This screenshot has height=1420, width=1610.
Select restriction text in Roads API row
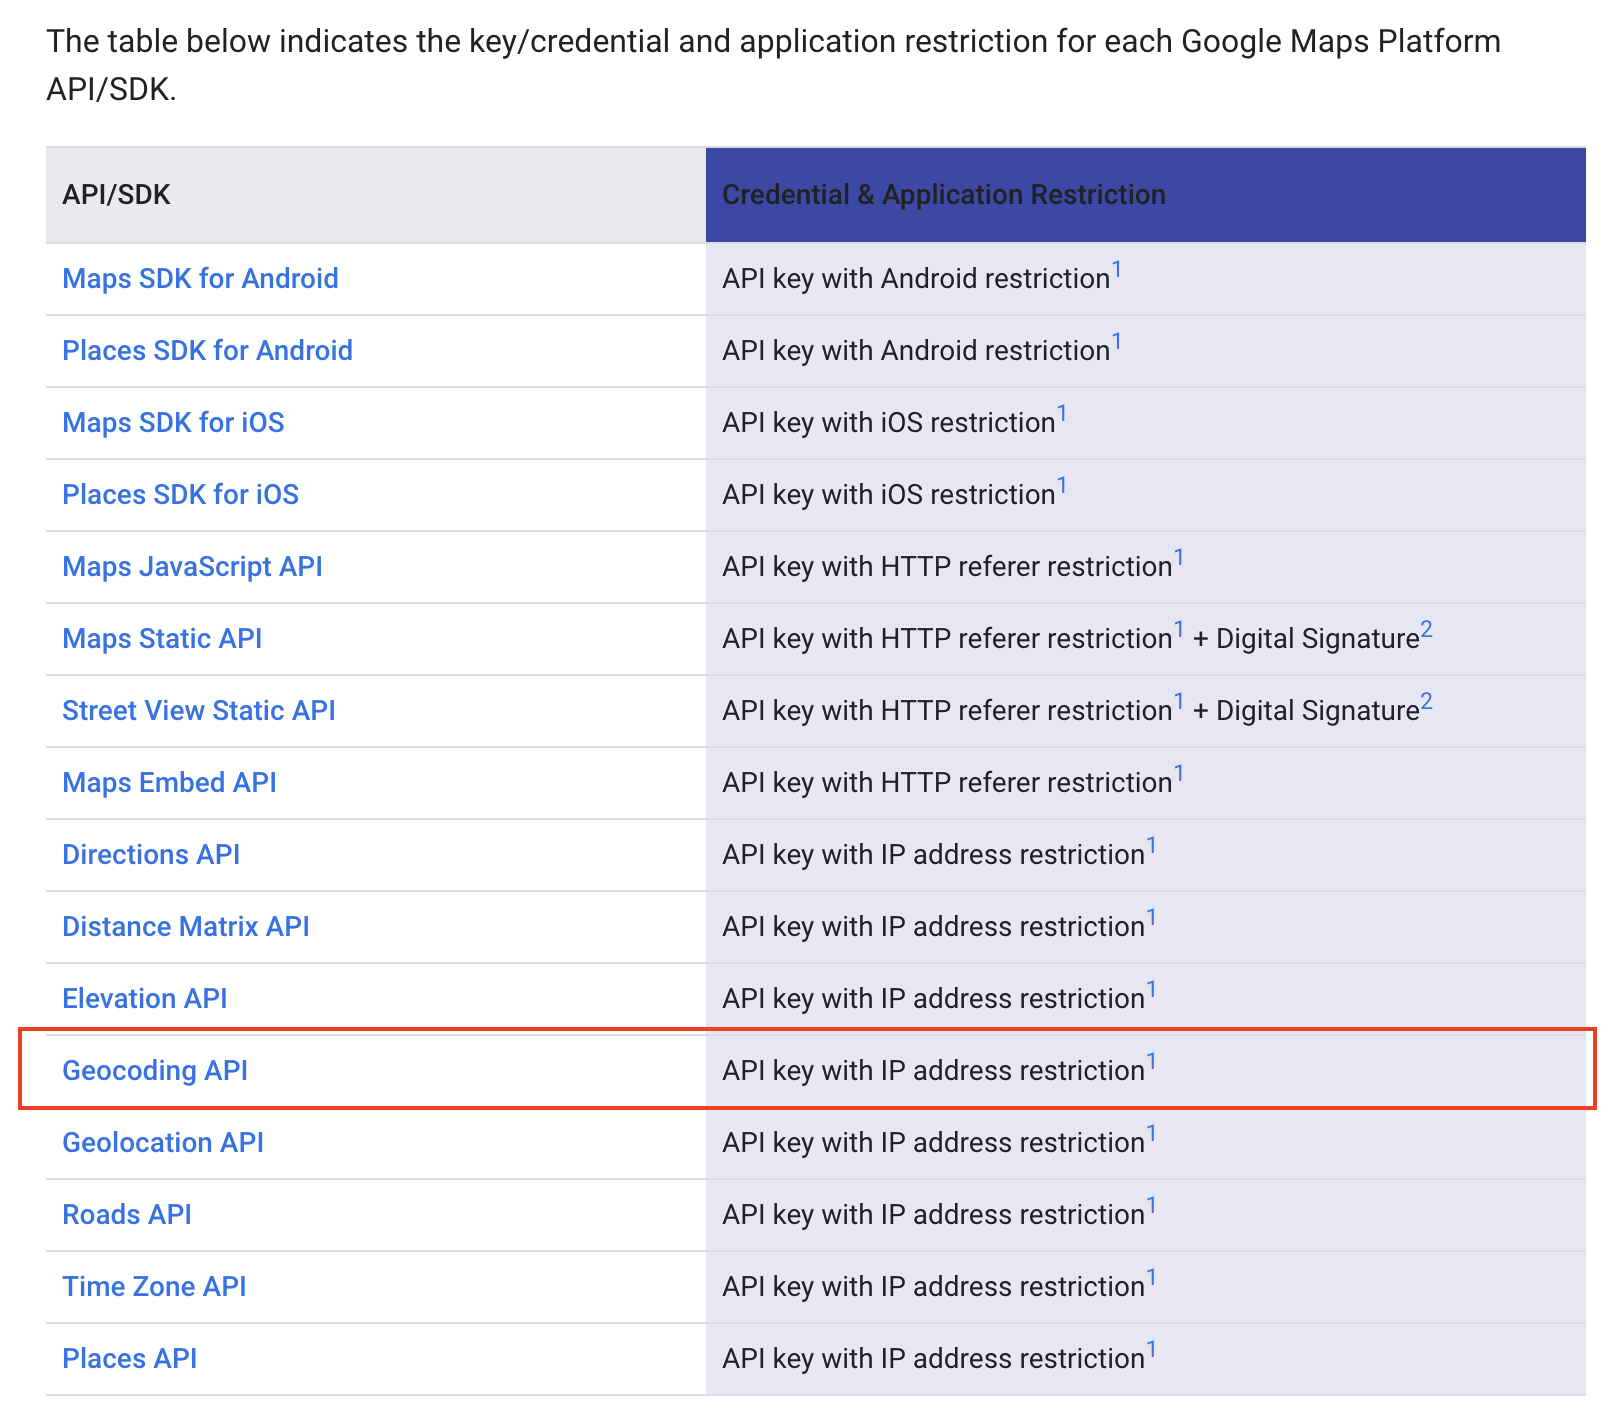(933, 1214)
